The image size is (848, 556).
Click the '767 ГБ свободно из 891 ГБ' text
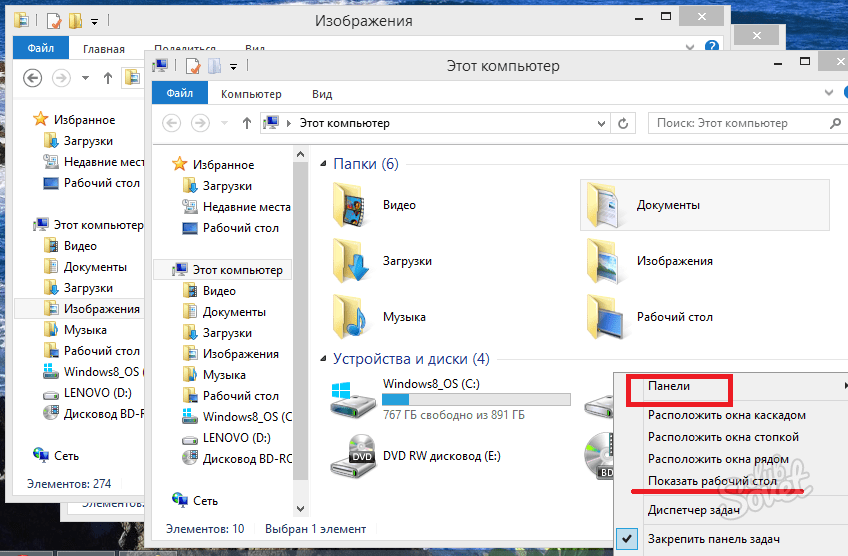[453, 415]
